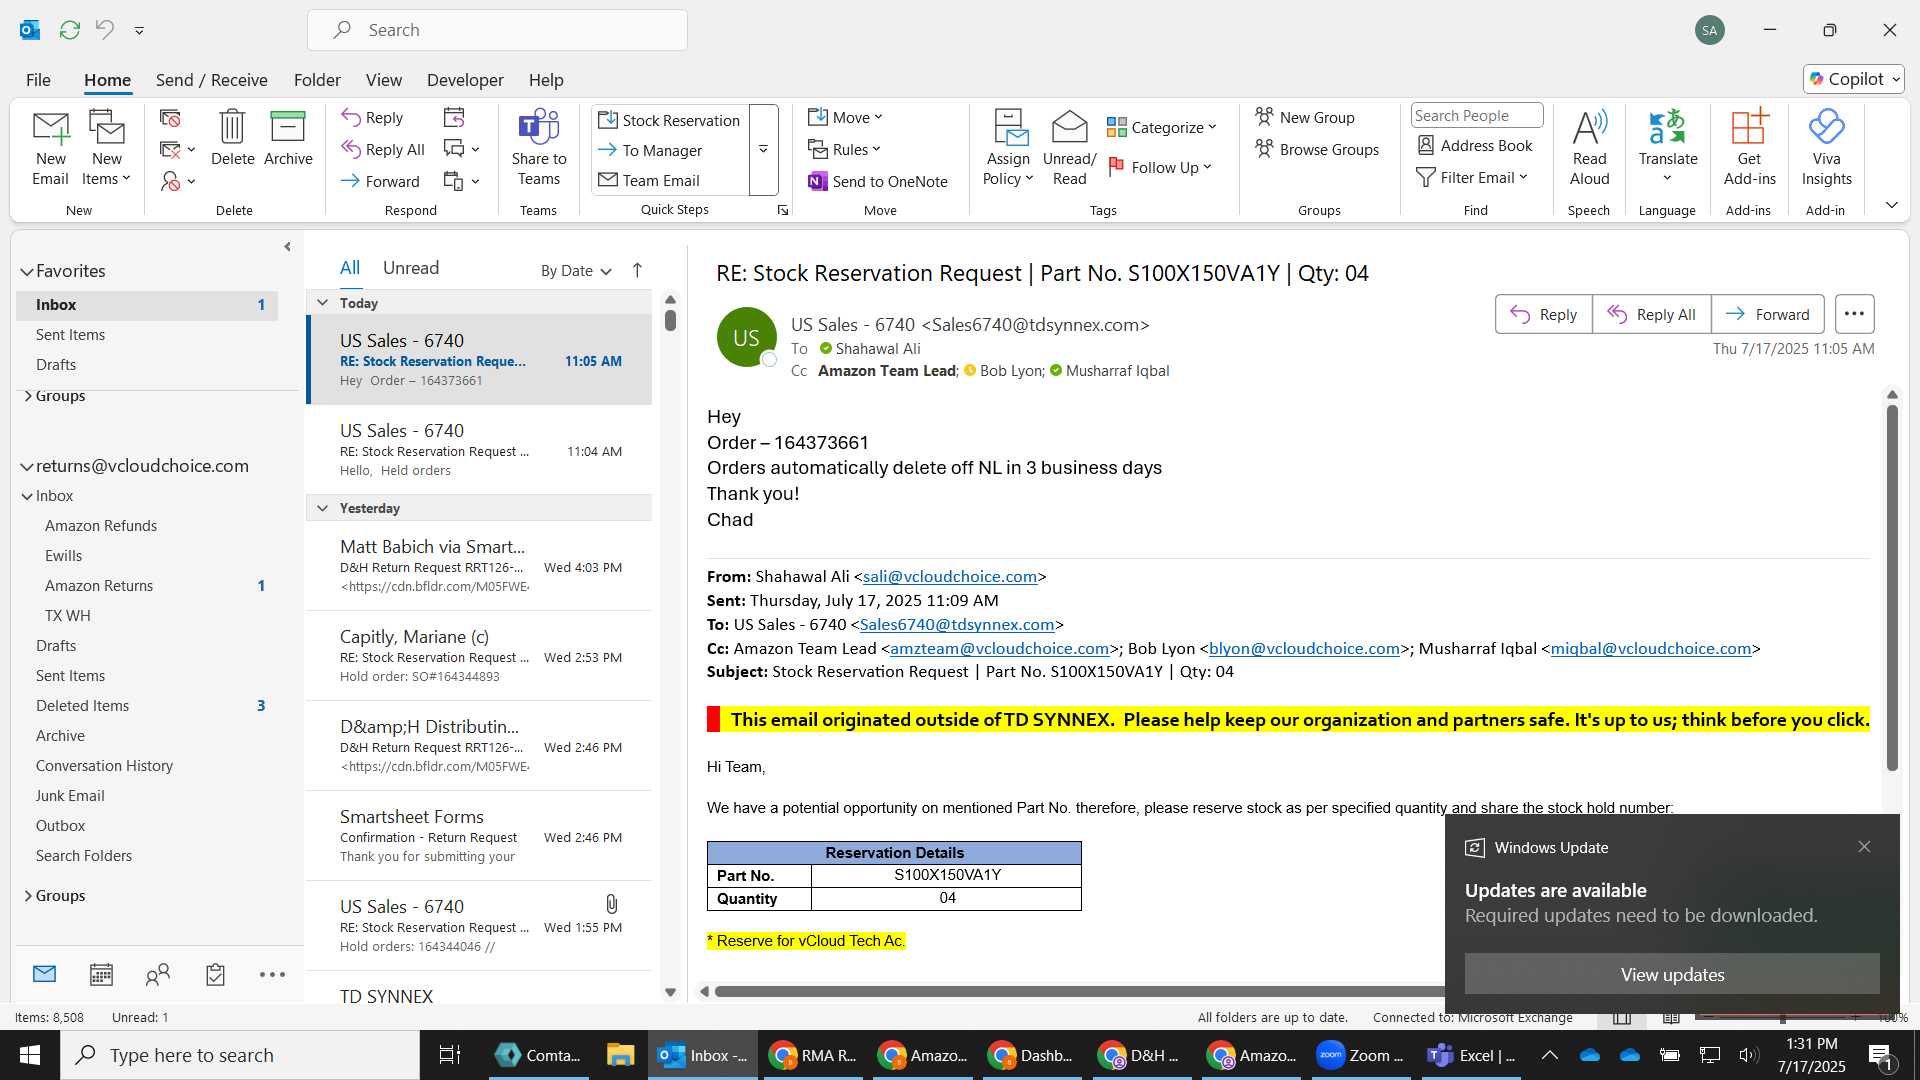Open File Explorer from the taskbar
The image size is (1920, 1080).
point(620,1055)
